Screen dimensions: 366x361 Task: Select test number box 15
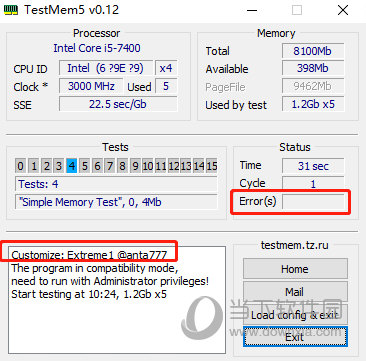pos(211,166)
